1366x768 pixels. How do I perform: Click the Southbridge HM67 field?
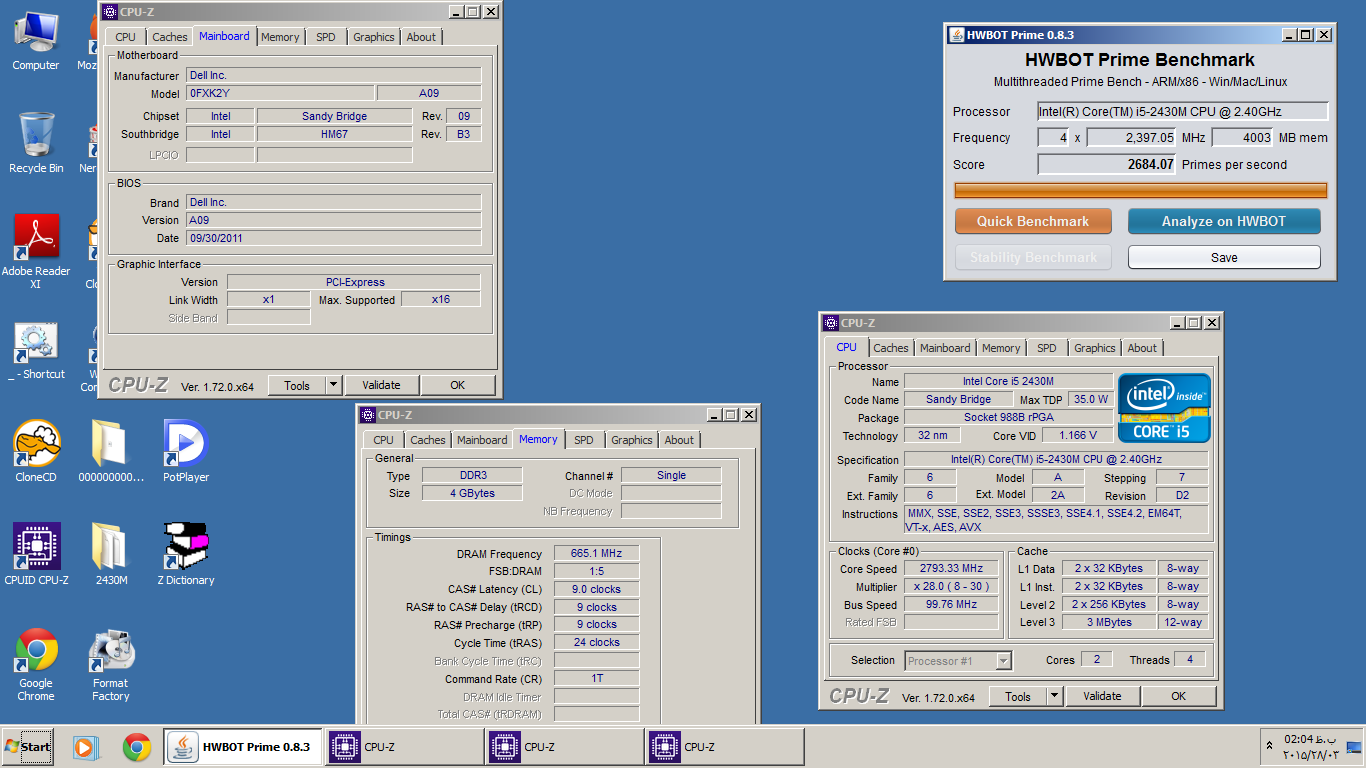[x=334, y=134]
